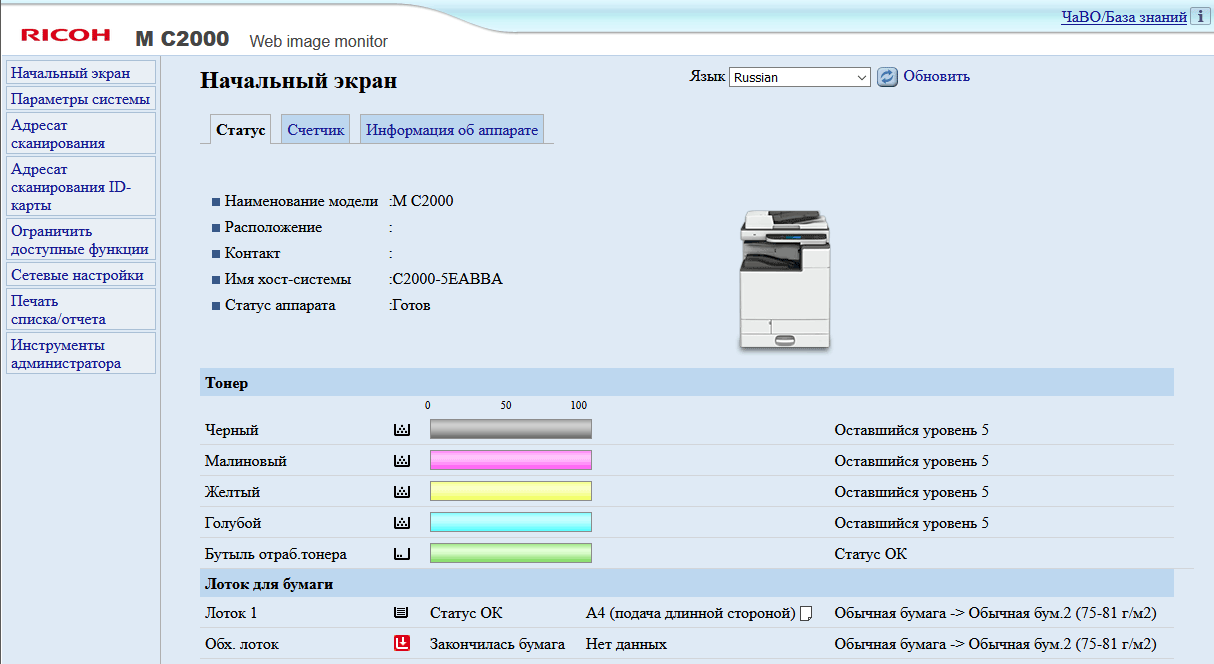
Task: Click Статус ОК in waste toner row
Action: click(871, 554)
